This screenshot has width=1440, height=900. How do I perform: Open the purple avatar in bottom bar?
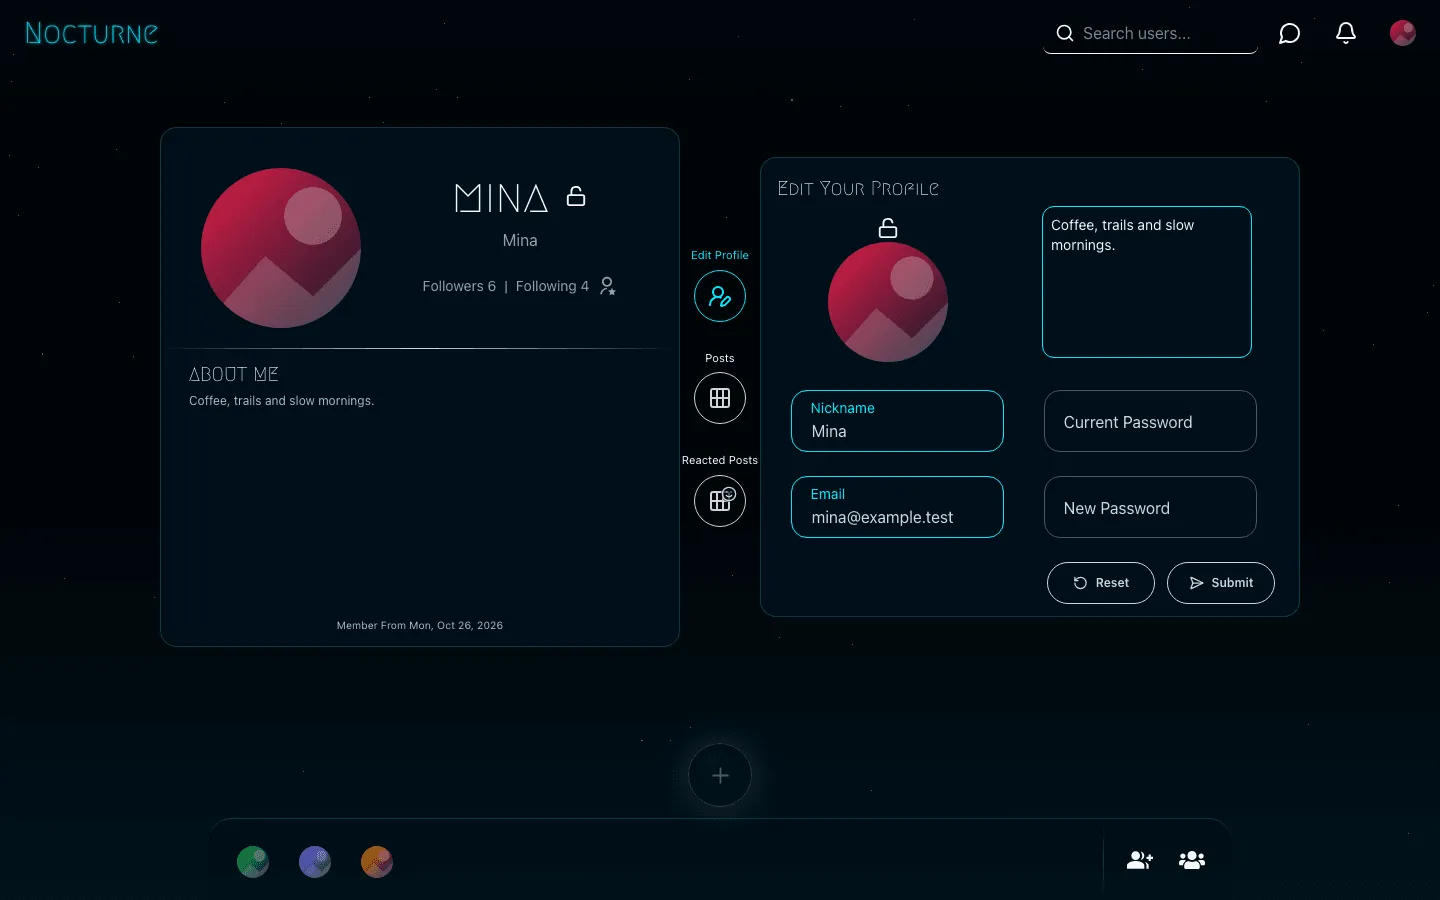315,862
